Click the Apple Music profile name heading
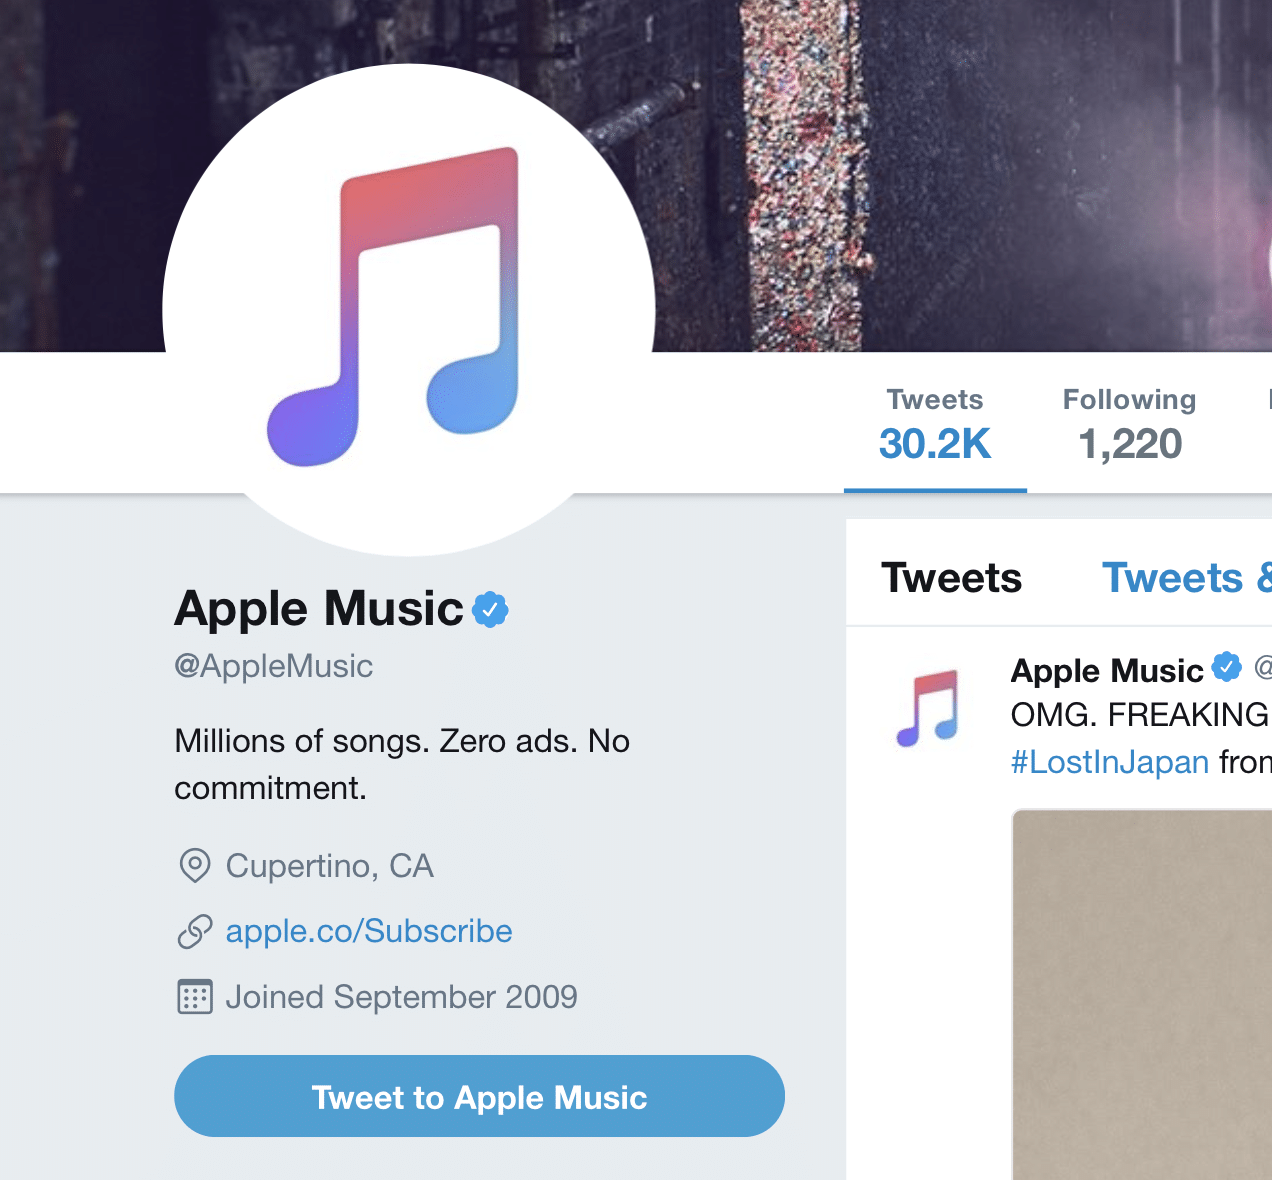Image resolution: width=1272 pixels, height=1180 pixels. point(319,609)
